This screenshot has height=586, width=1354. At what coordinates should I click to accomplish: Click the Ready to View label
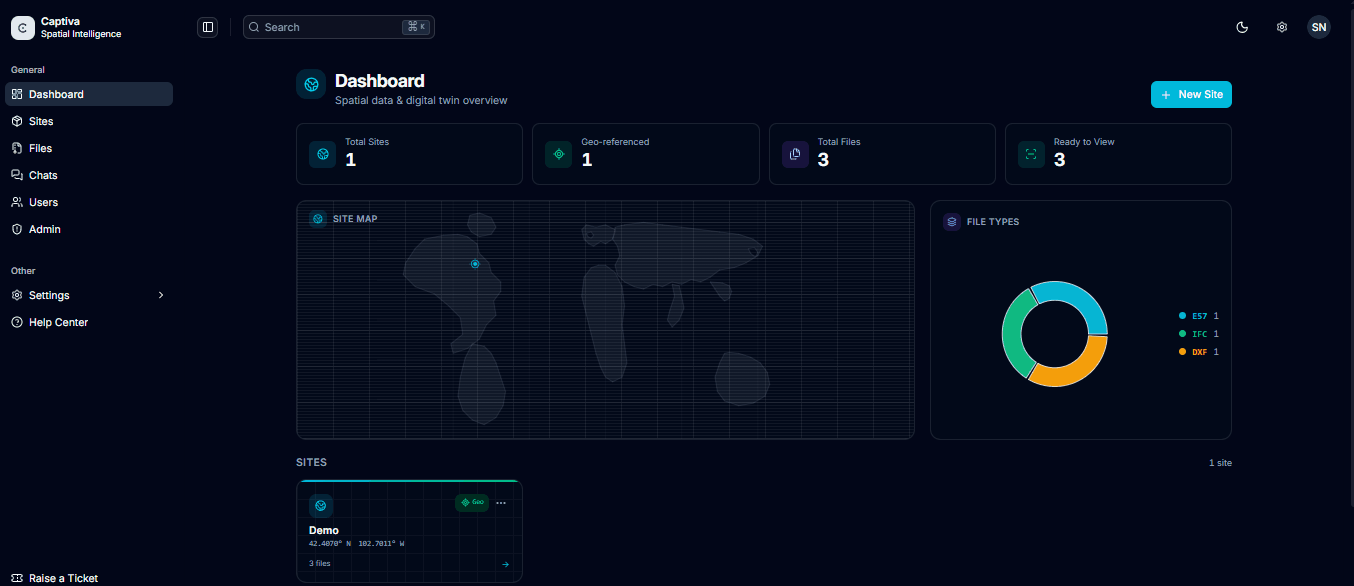(1084, 142)
